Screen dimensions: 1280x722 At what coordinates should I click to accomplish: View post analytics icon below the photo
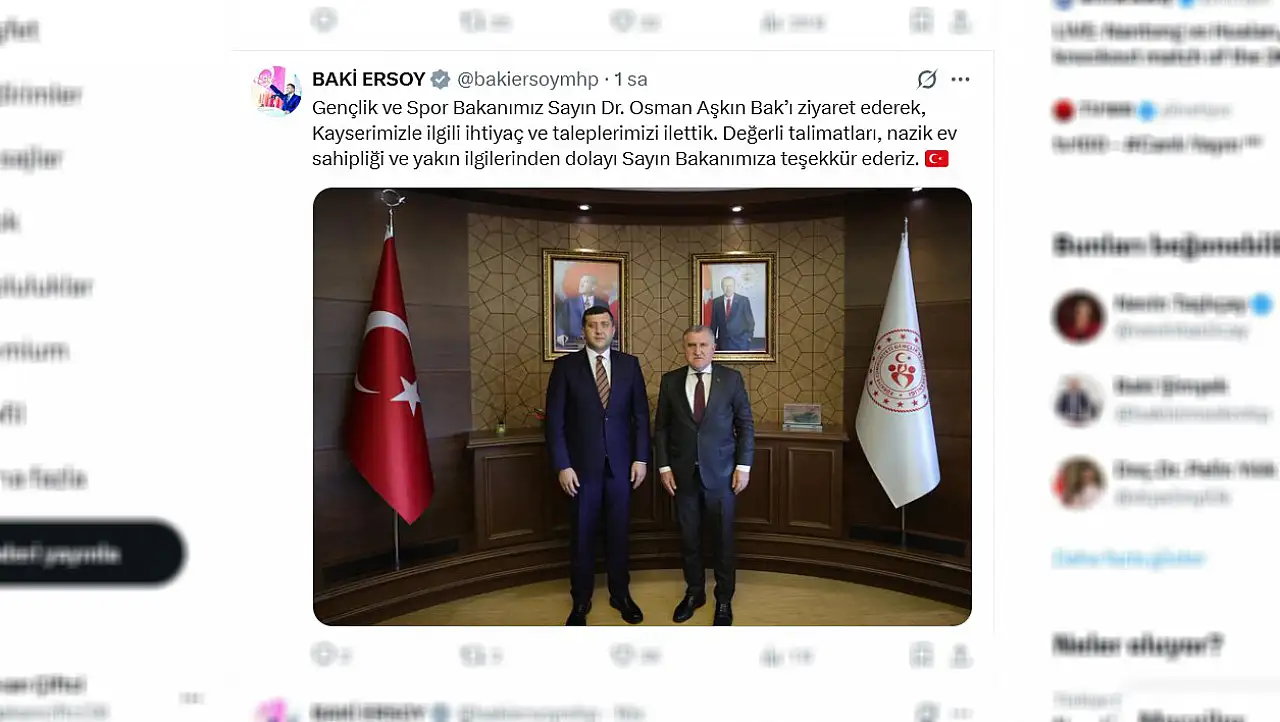771,656
